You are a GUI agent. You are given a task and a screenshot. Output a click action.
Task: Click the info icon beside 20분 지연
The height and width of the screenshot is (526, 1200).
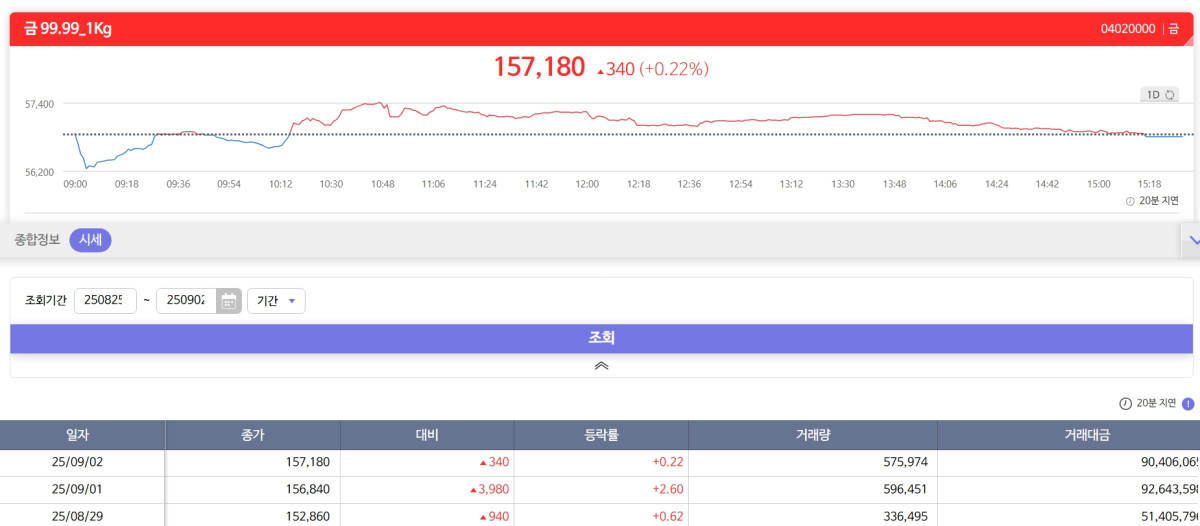(1188, 404)
